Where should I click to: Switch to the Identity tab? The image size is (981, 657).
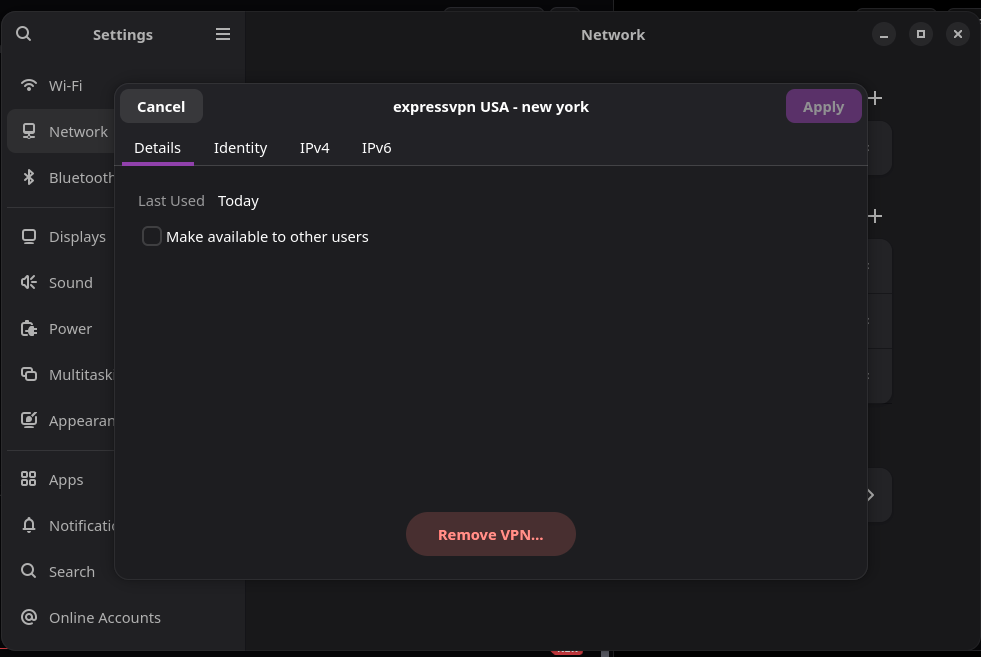click(x=240, y=148)
